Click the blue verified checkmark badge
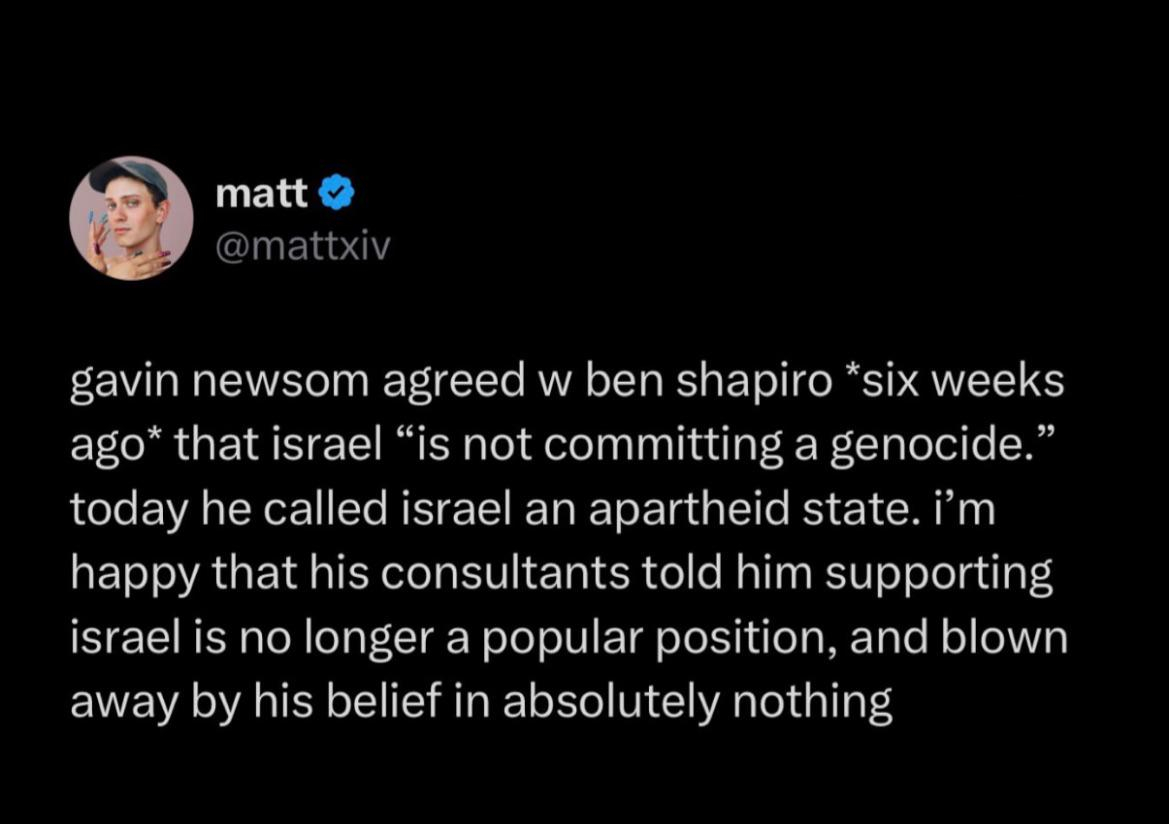This screenshot has height=824, width=1169. (x=335, y=195)
